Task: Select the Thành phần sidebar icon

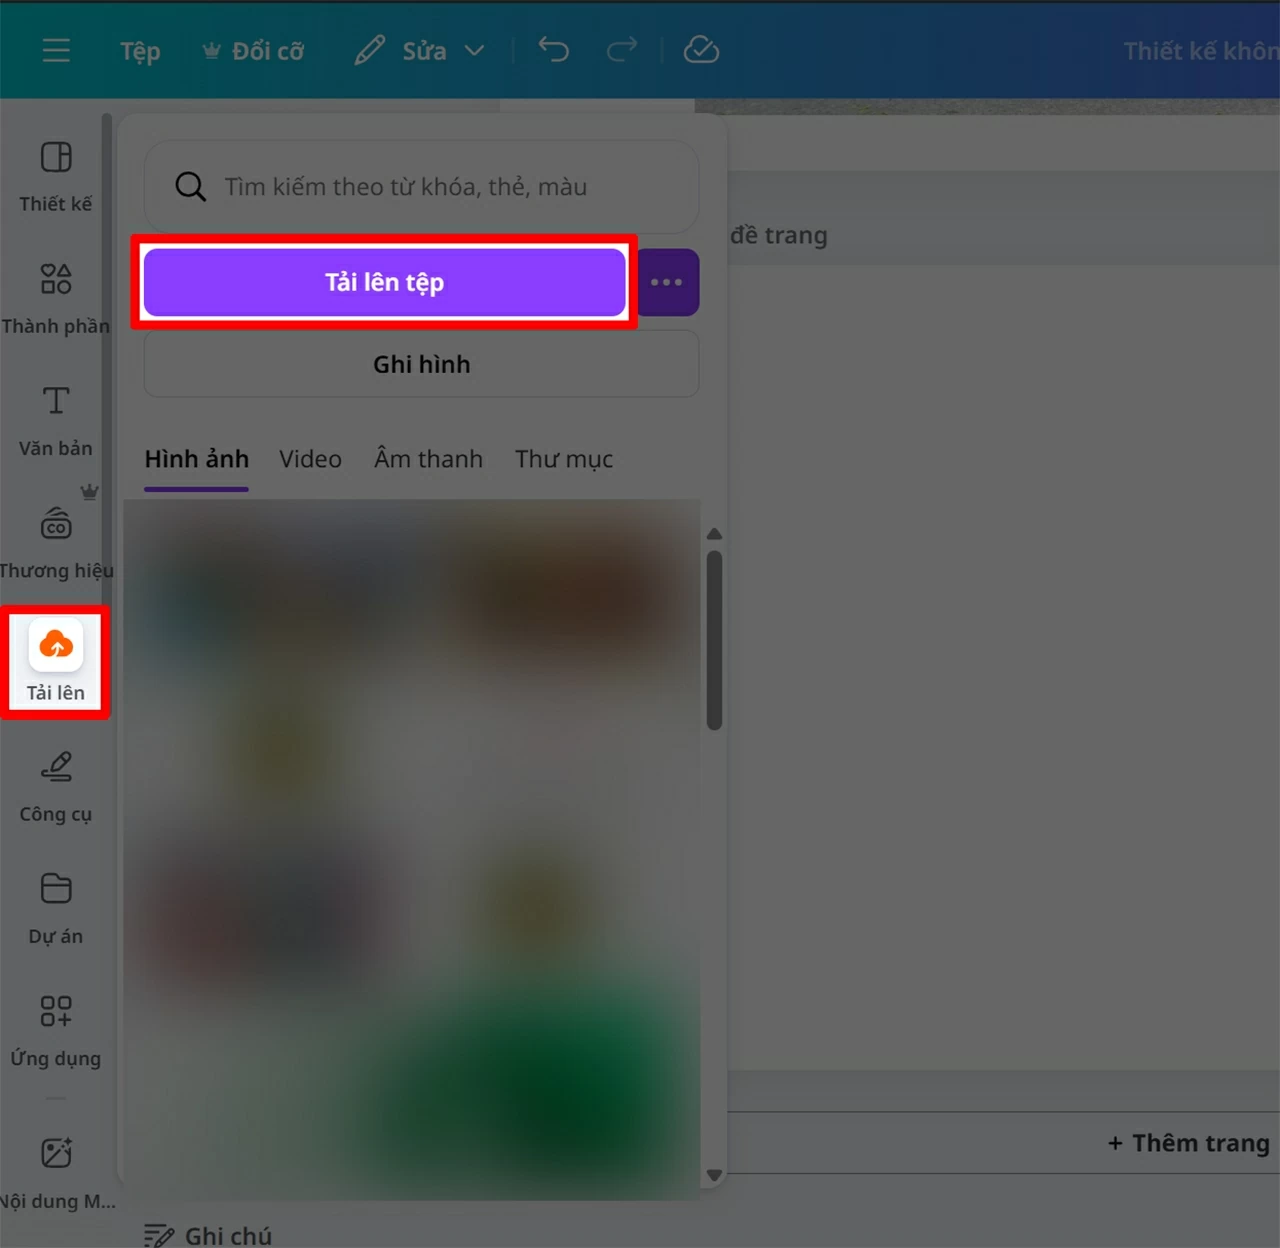Action: click(x=55, y=295)
